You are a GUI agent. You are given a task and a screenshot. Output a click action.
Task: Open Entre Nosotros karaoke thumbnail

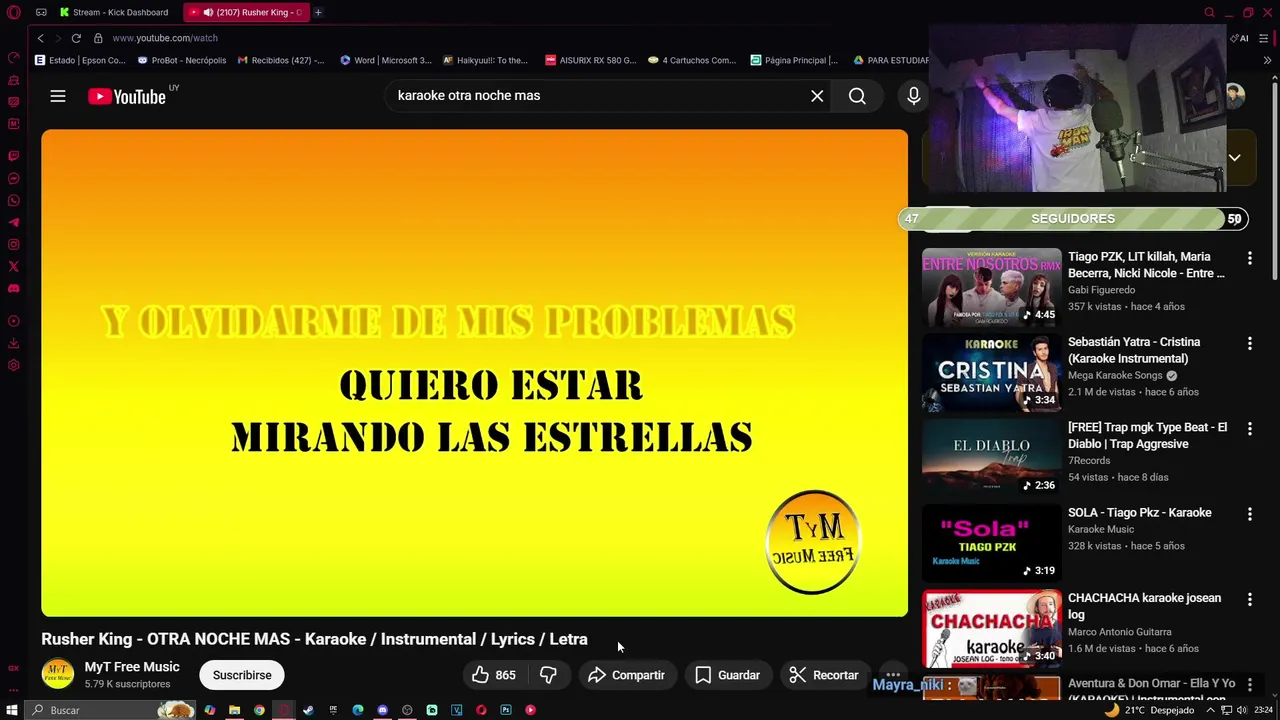click(x=991, y=288)
